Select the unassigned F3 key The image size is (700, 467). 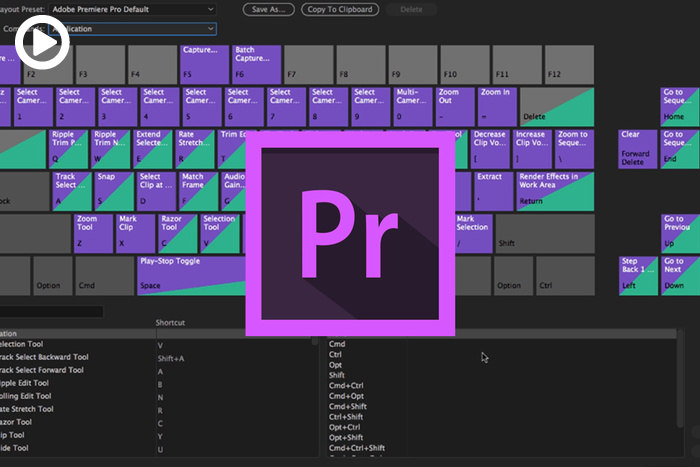(x=100, y=64)
